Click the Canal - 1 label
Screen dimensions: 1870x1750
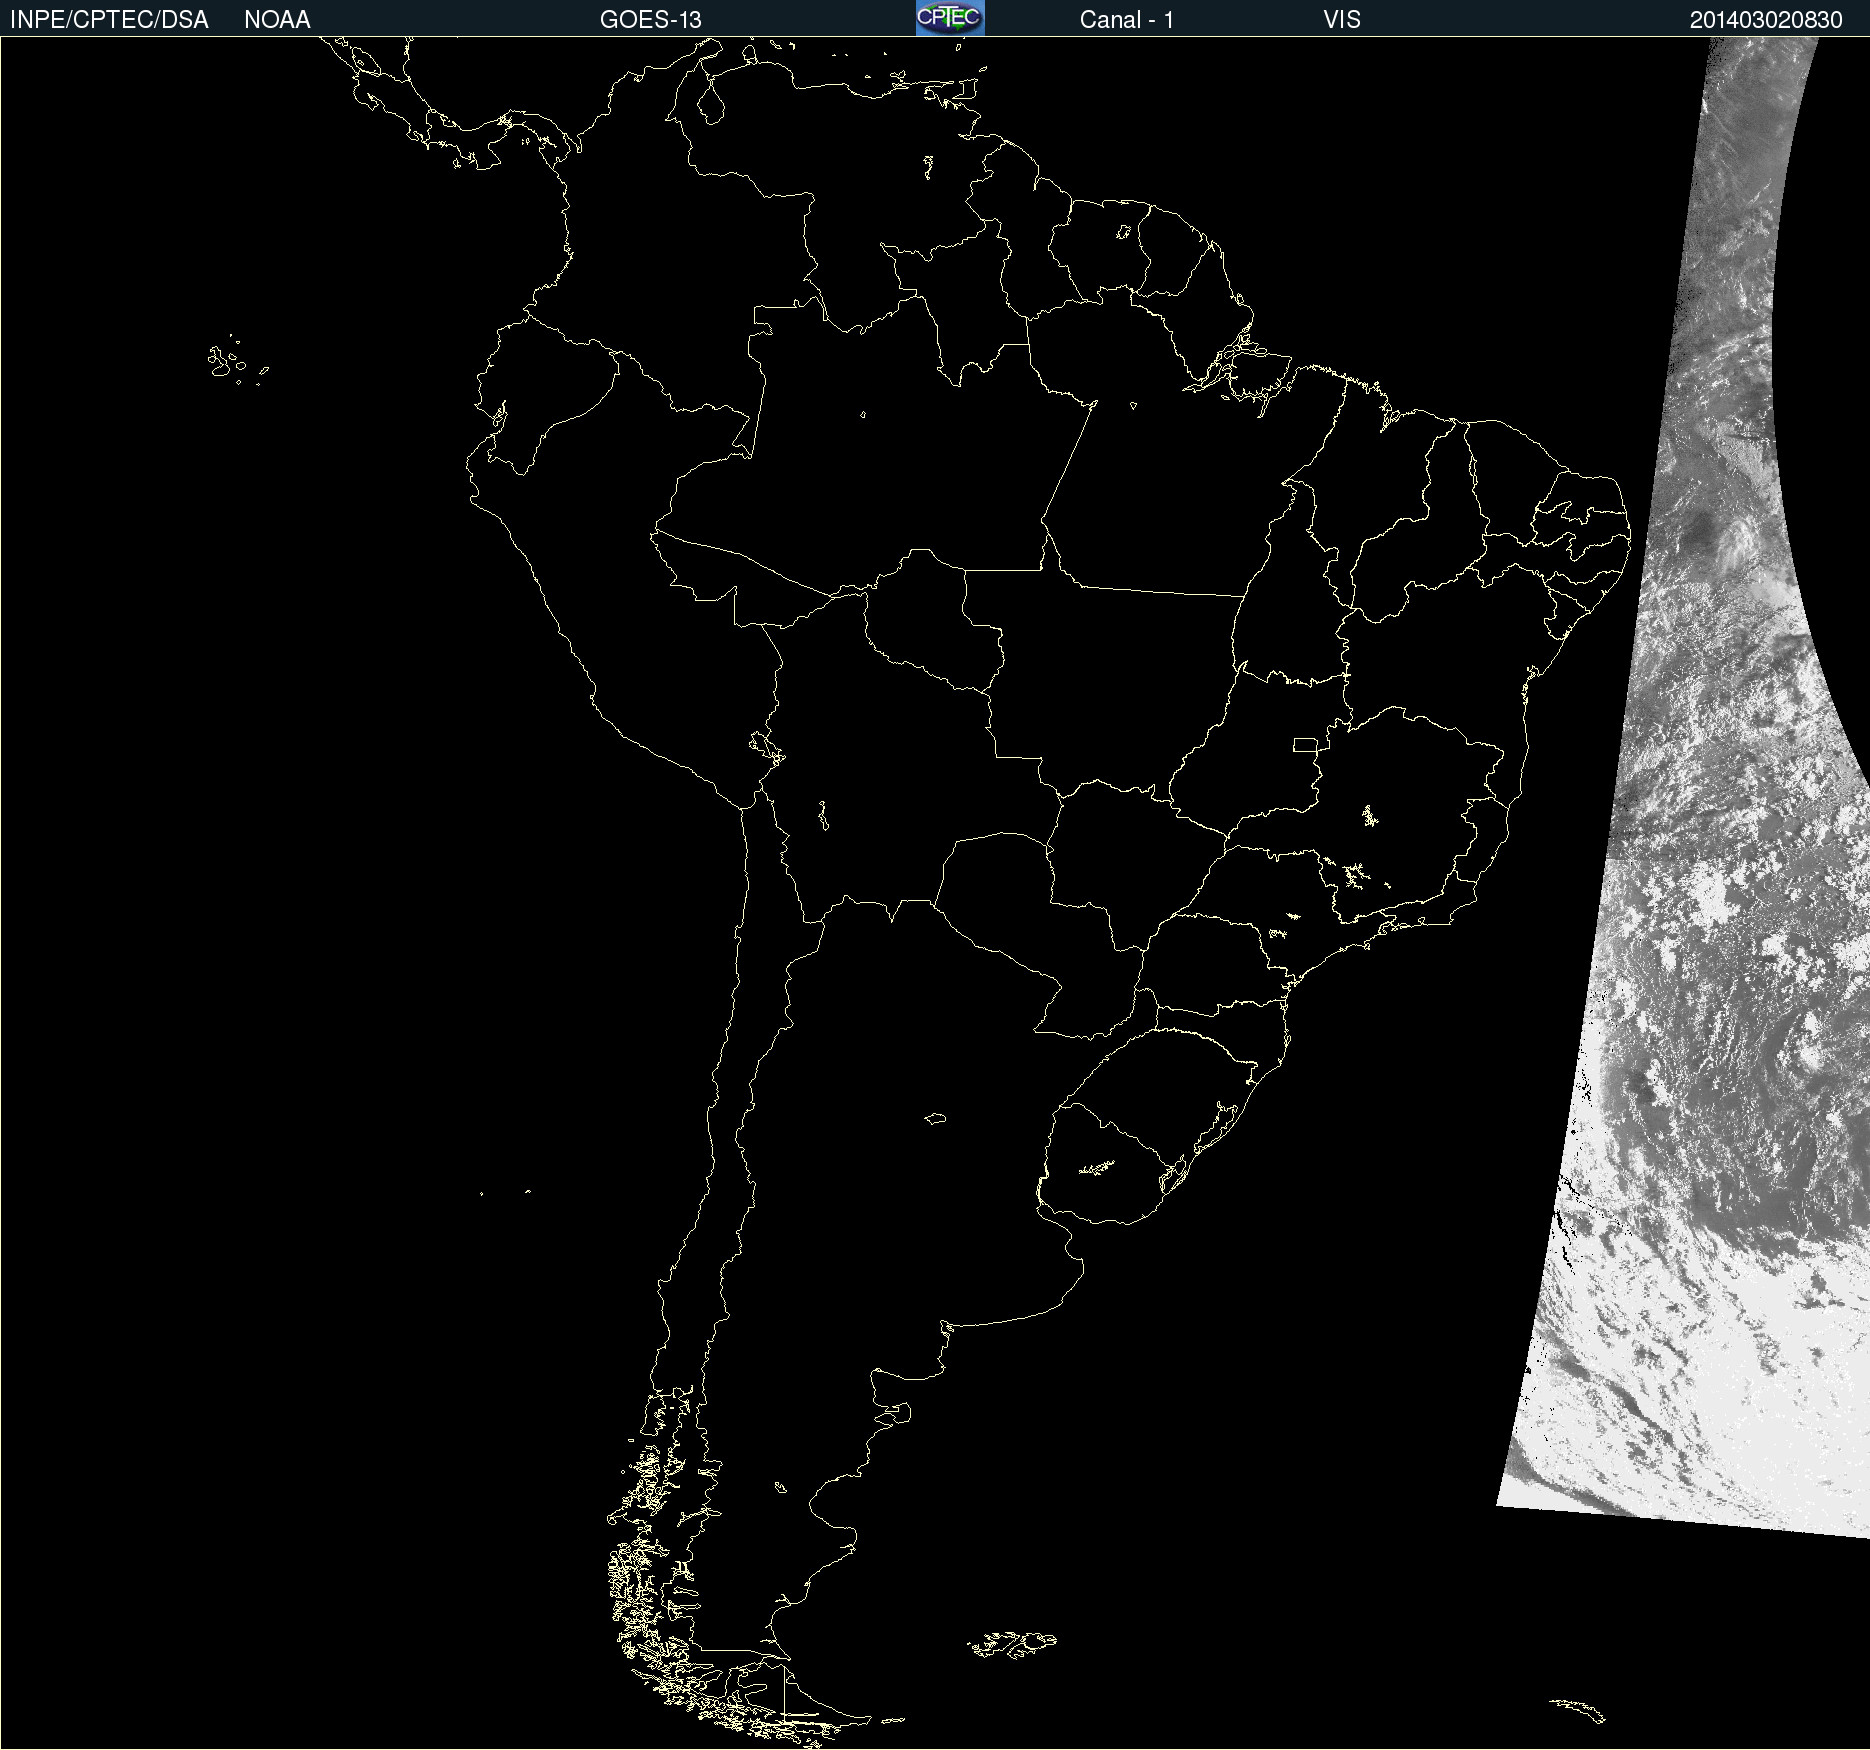1126,20
